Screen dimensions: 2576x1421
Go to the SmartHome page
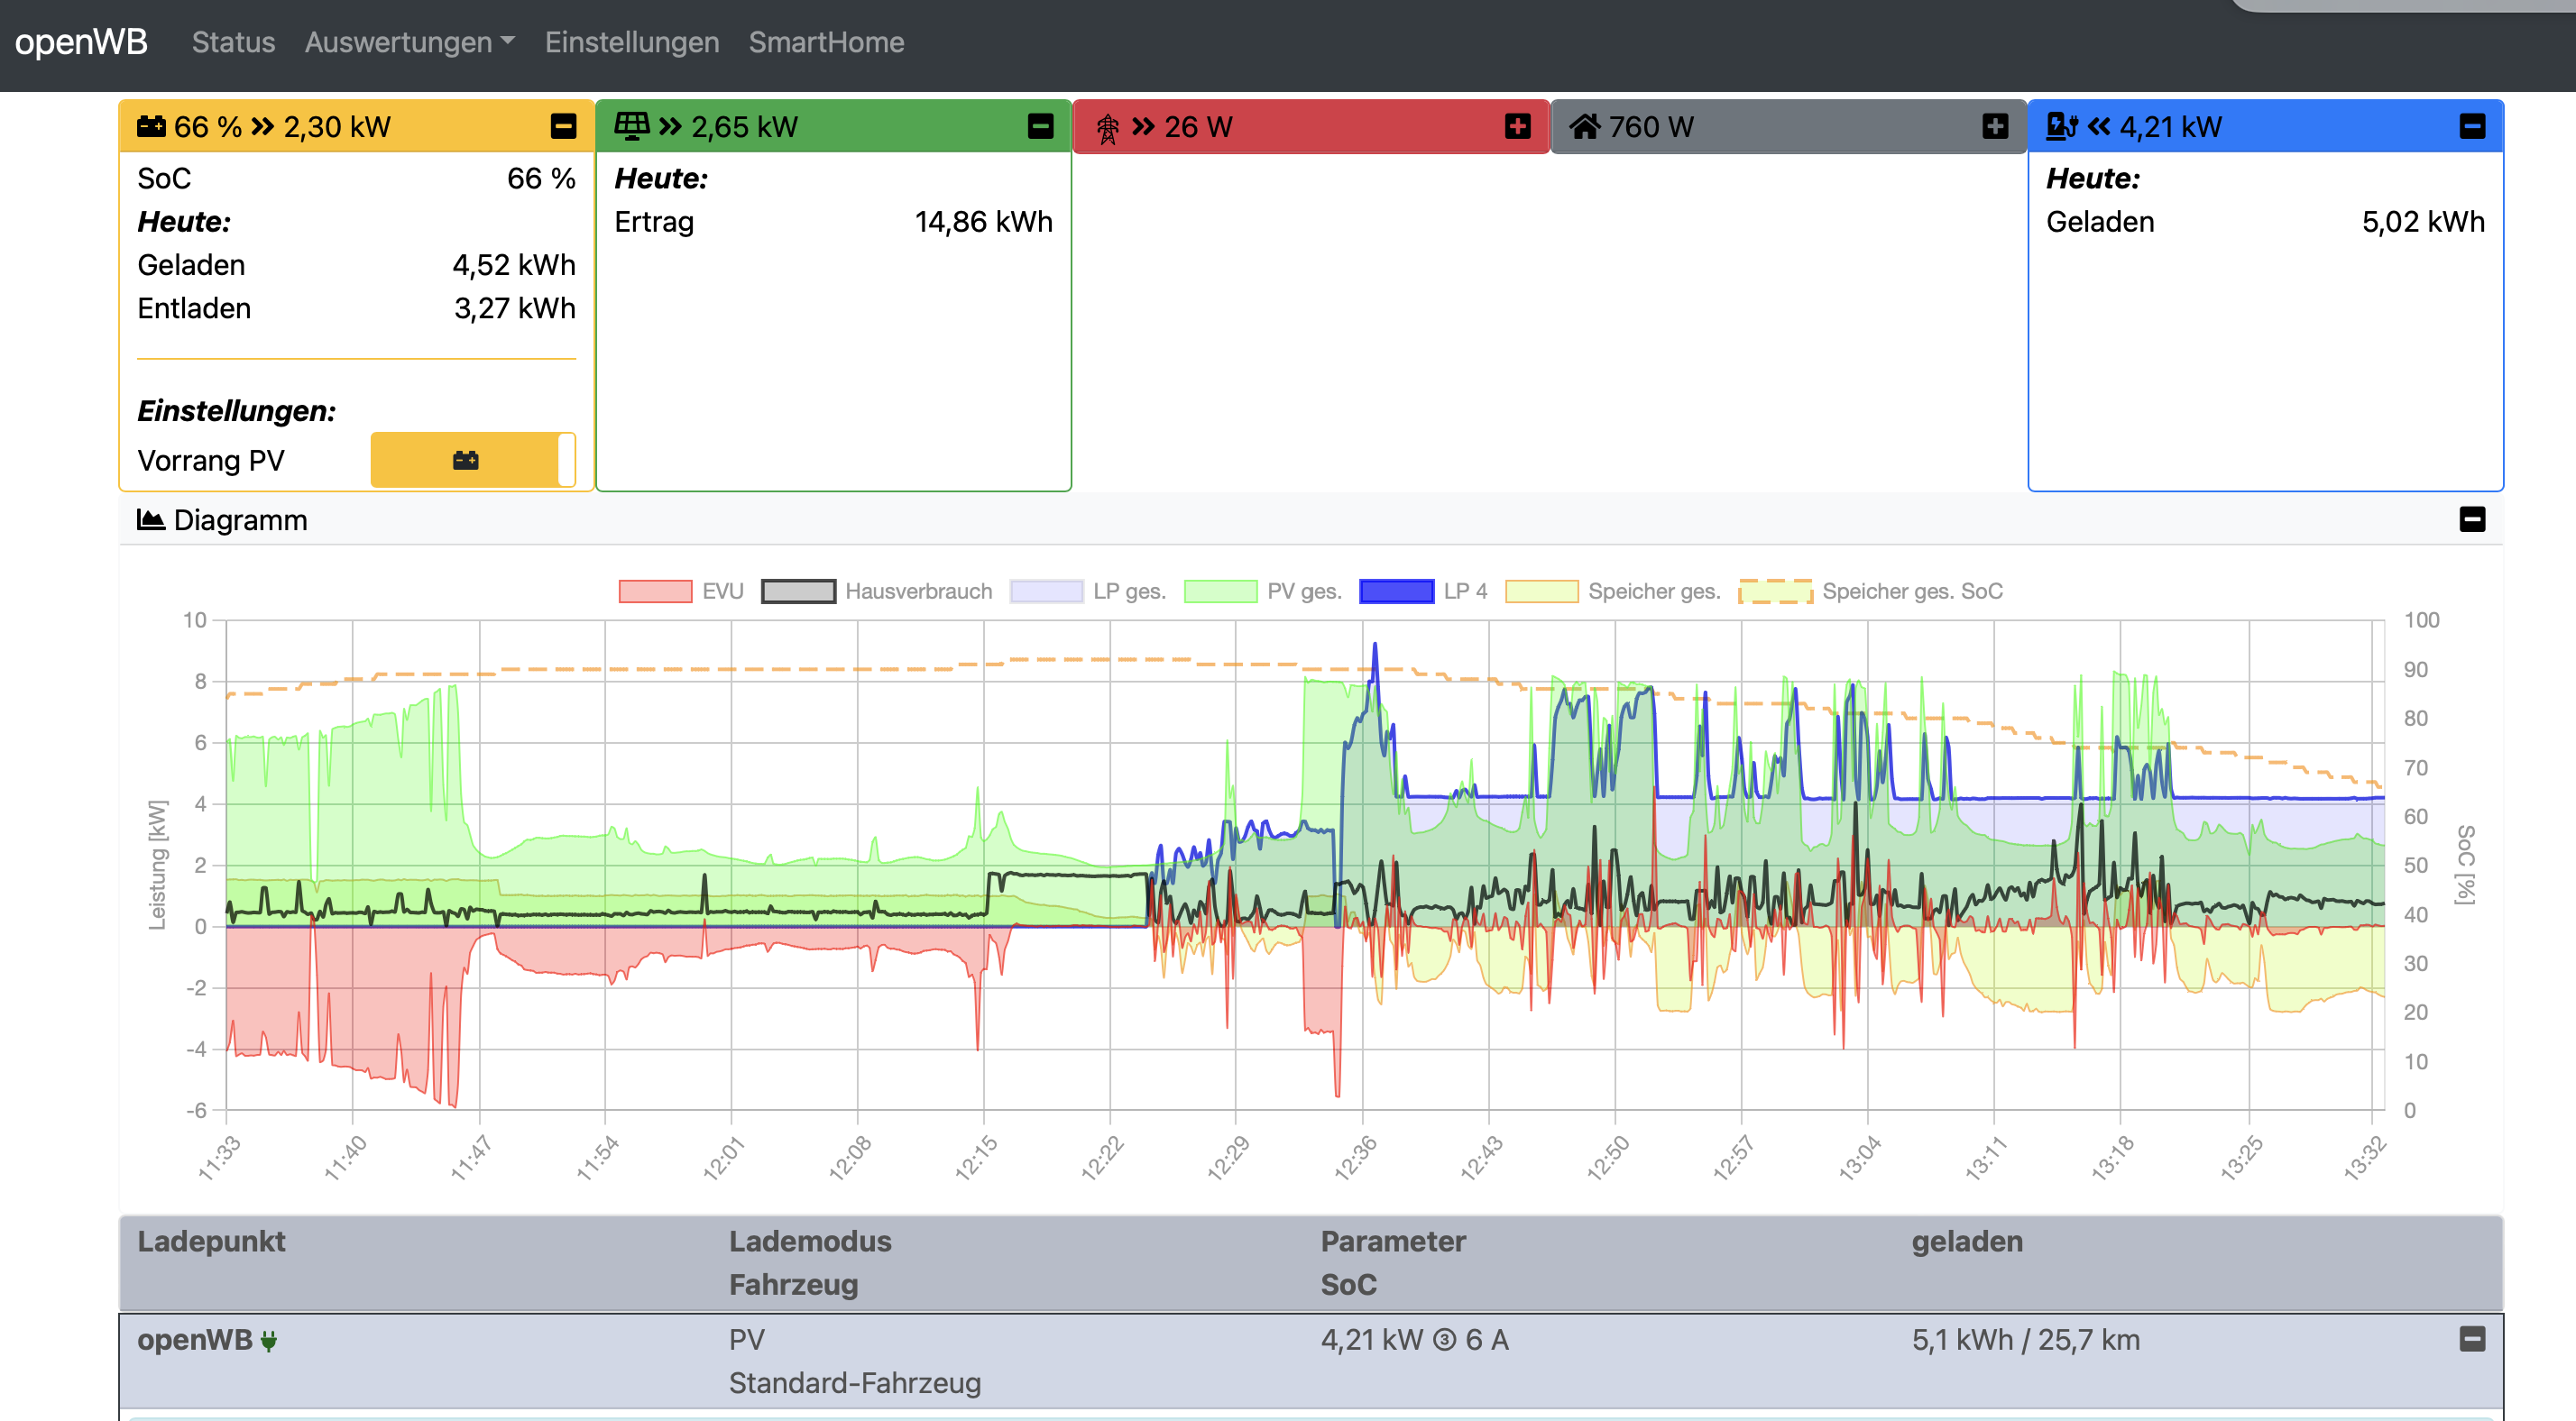coord(826,42)
